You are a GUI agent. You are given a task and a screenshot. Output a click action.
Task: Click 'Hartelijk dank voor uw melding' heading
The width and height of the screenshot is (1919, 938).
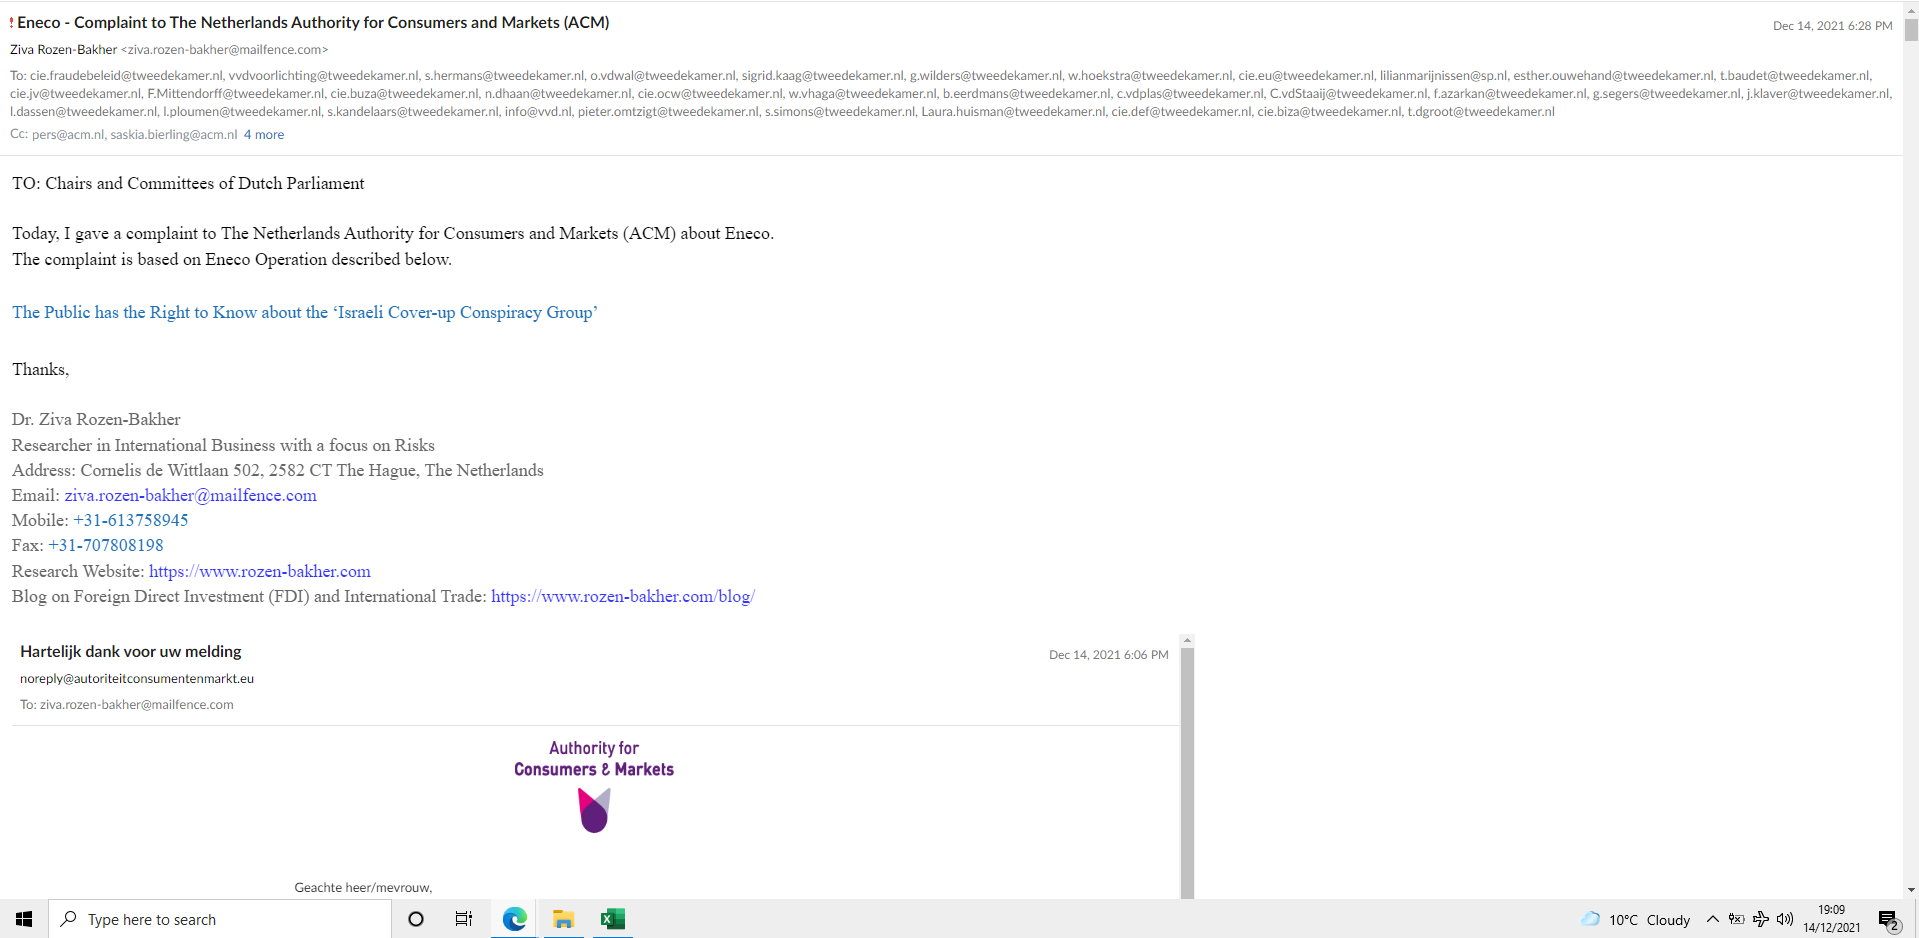coord(131,651)
